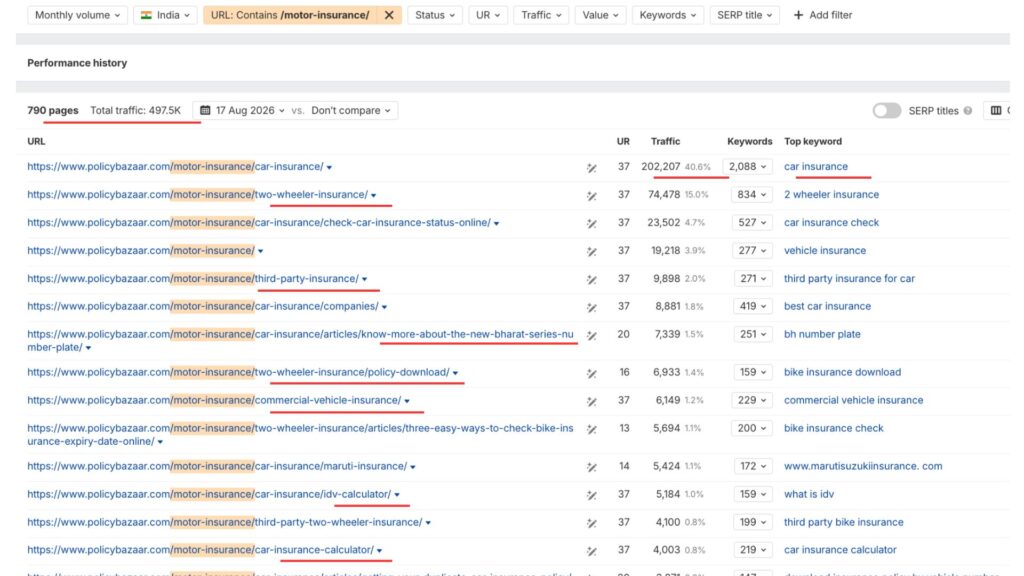Open the Status filter dropdown
Screen dimensions: 1024x576
click(435, 15)
